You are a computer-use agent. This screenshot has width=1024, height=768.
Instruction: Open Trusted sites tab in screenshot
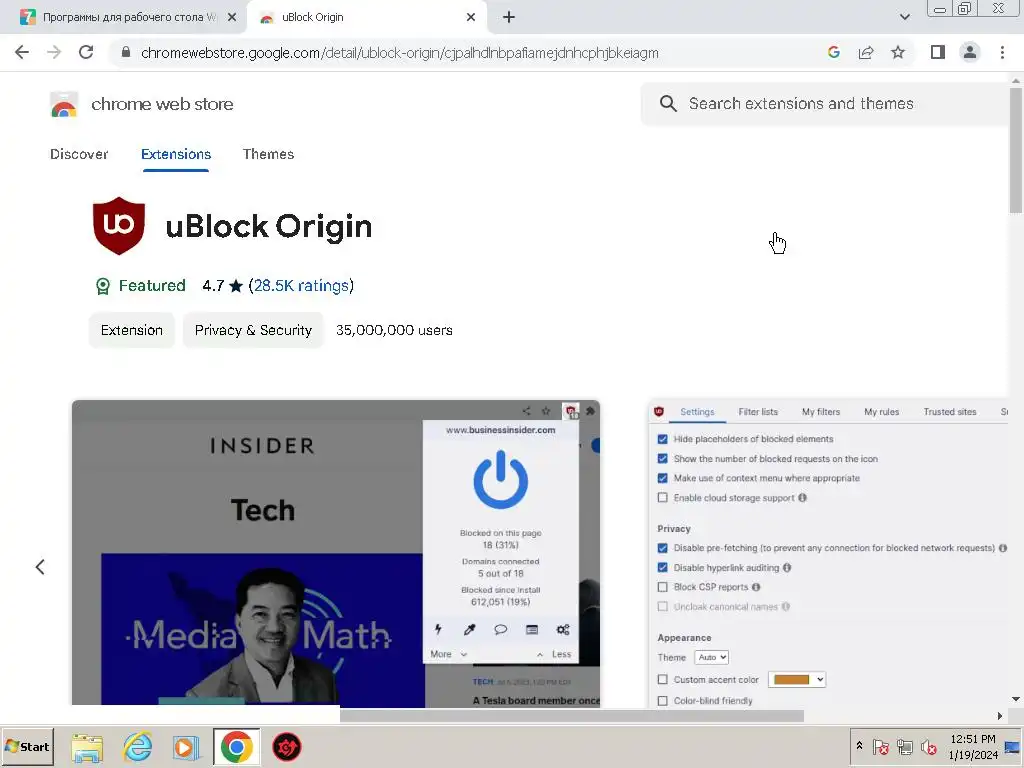(950, 412)
